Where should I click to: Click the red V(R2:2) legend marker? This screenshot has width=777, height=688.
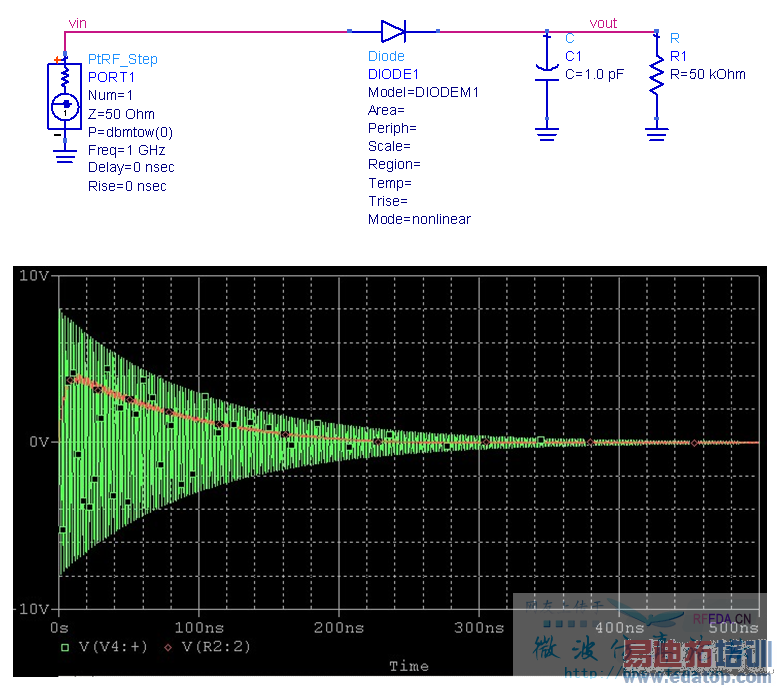(x=168, y=647)
